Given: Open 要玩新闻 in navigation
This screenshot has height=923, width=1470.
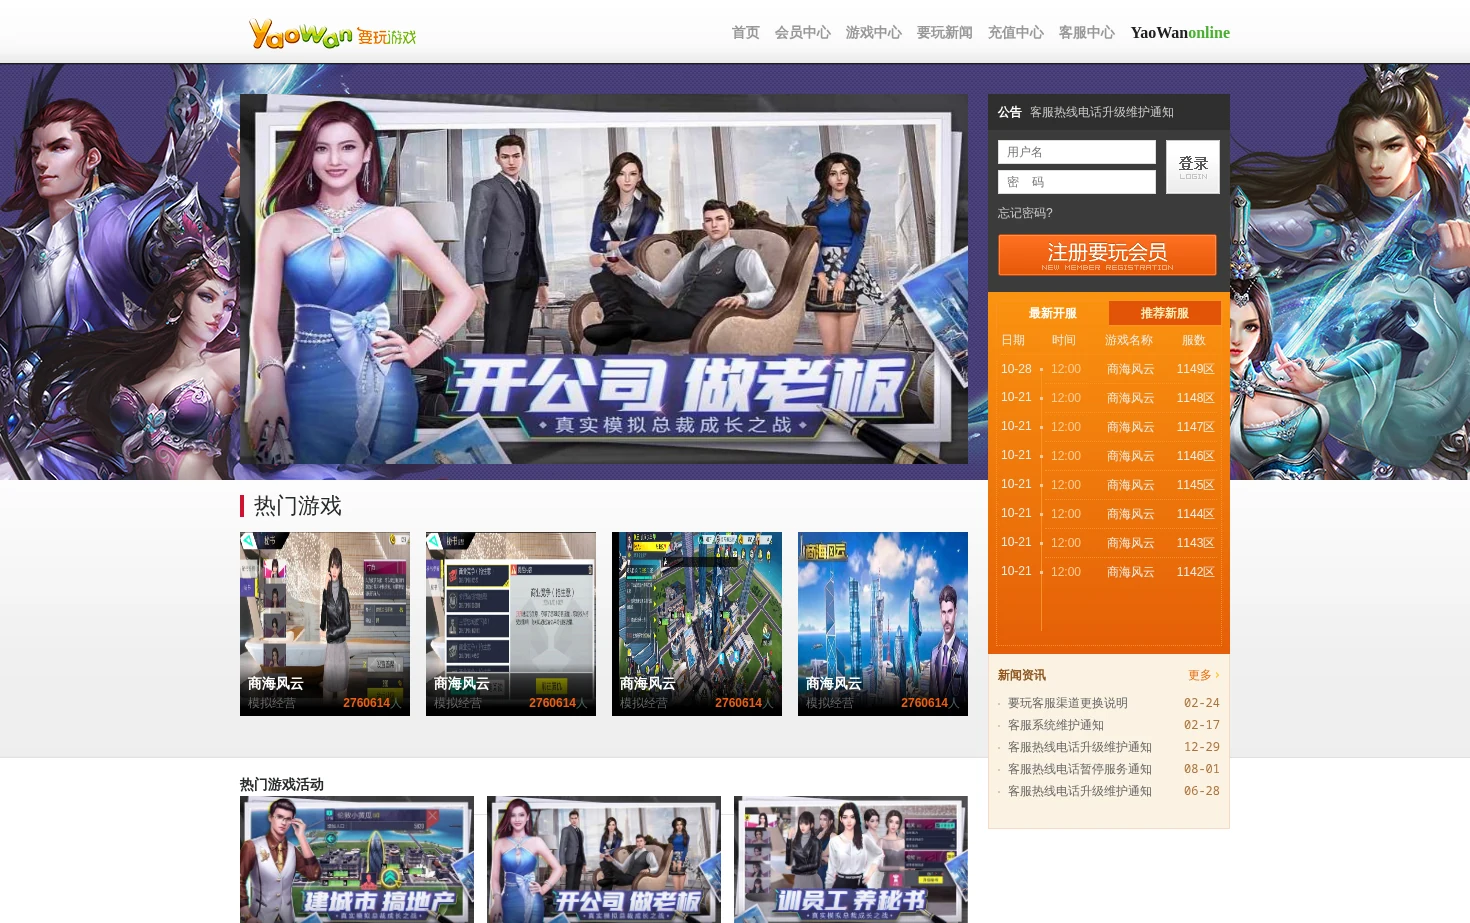Looking at the screenshot, I should point(944,33).
